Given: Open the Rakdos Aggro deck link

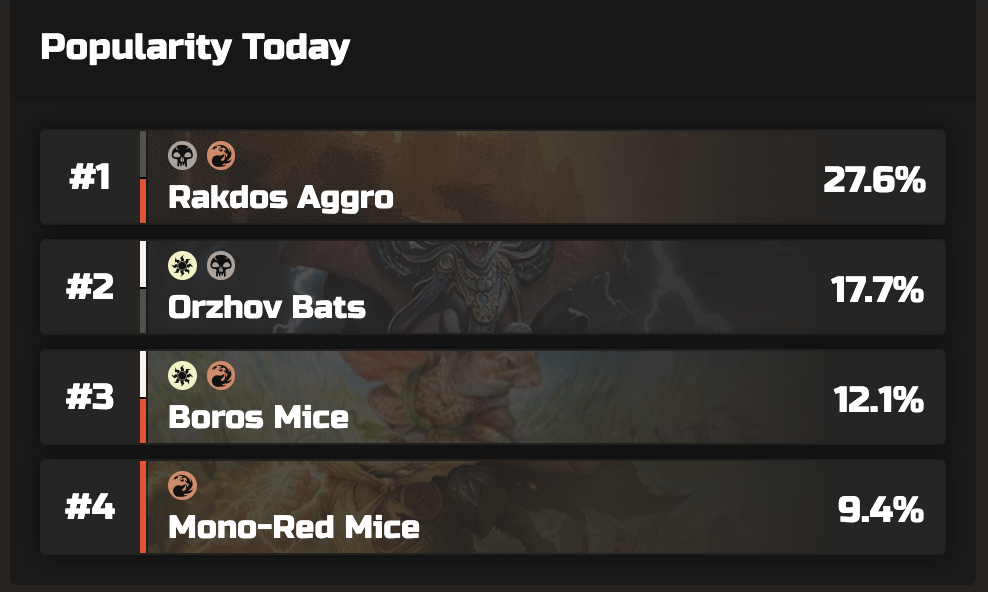Looking at the screenshot, I should (x=280, y=198).
